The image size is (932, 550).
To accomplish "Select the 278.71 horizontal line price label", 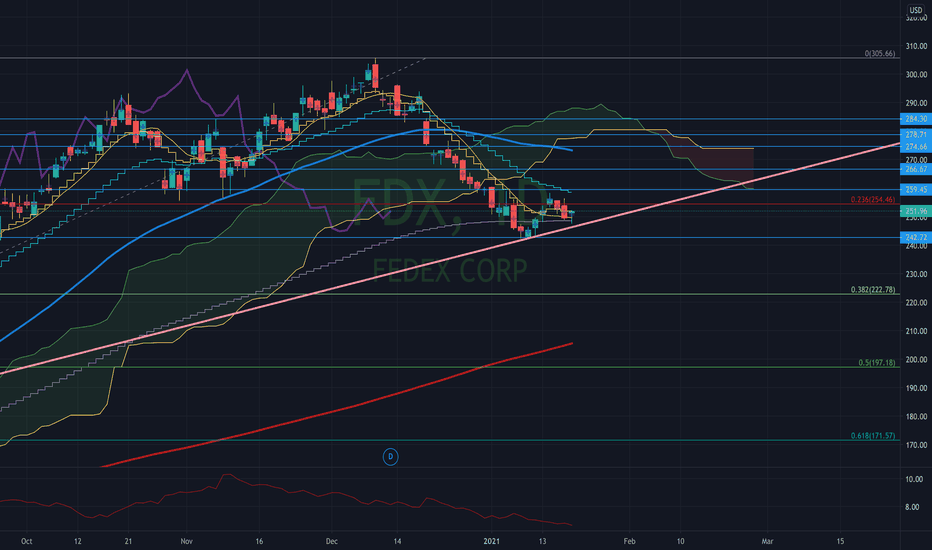I will [915, 135].
